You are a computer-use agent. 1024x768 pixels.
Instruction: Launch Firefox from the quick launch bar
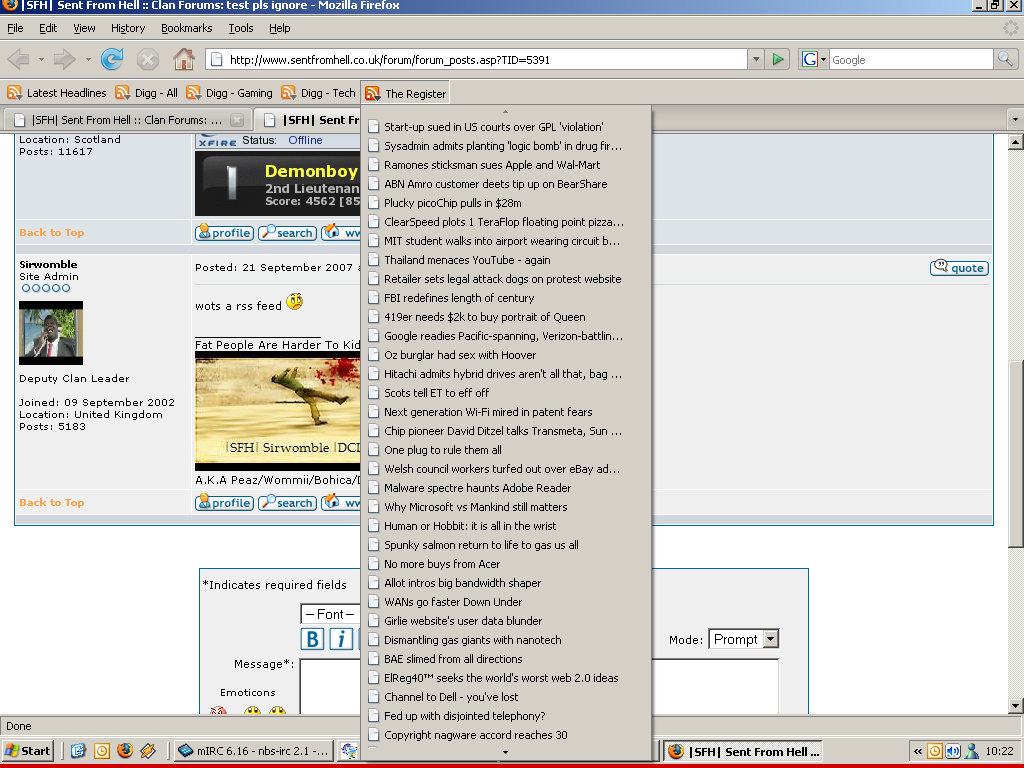click(x=124, y=751)
